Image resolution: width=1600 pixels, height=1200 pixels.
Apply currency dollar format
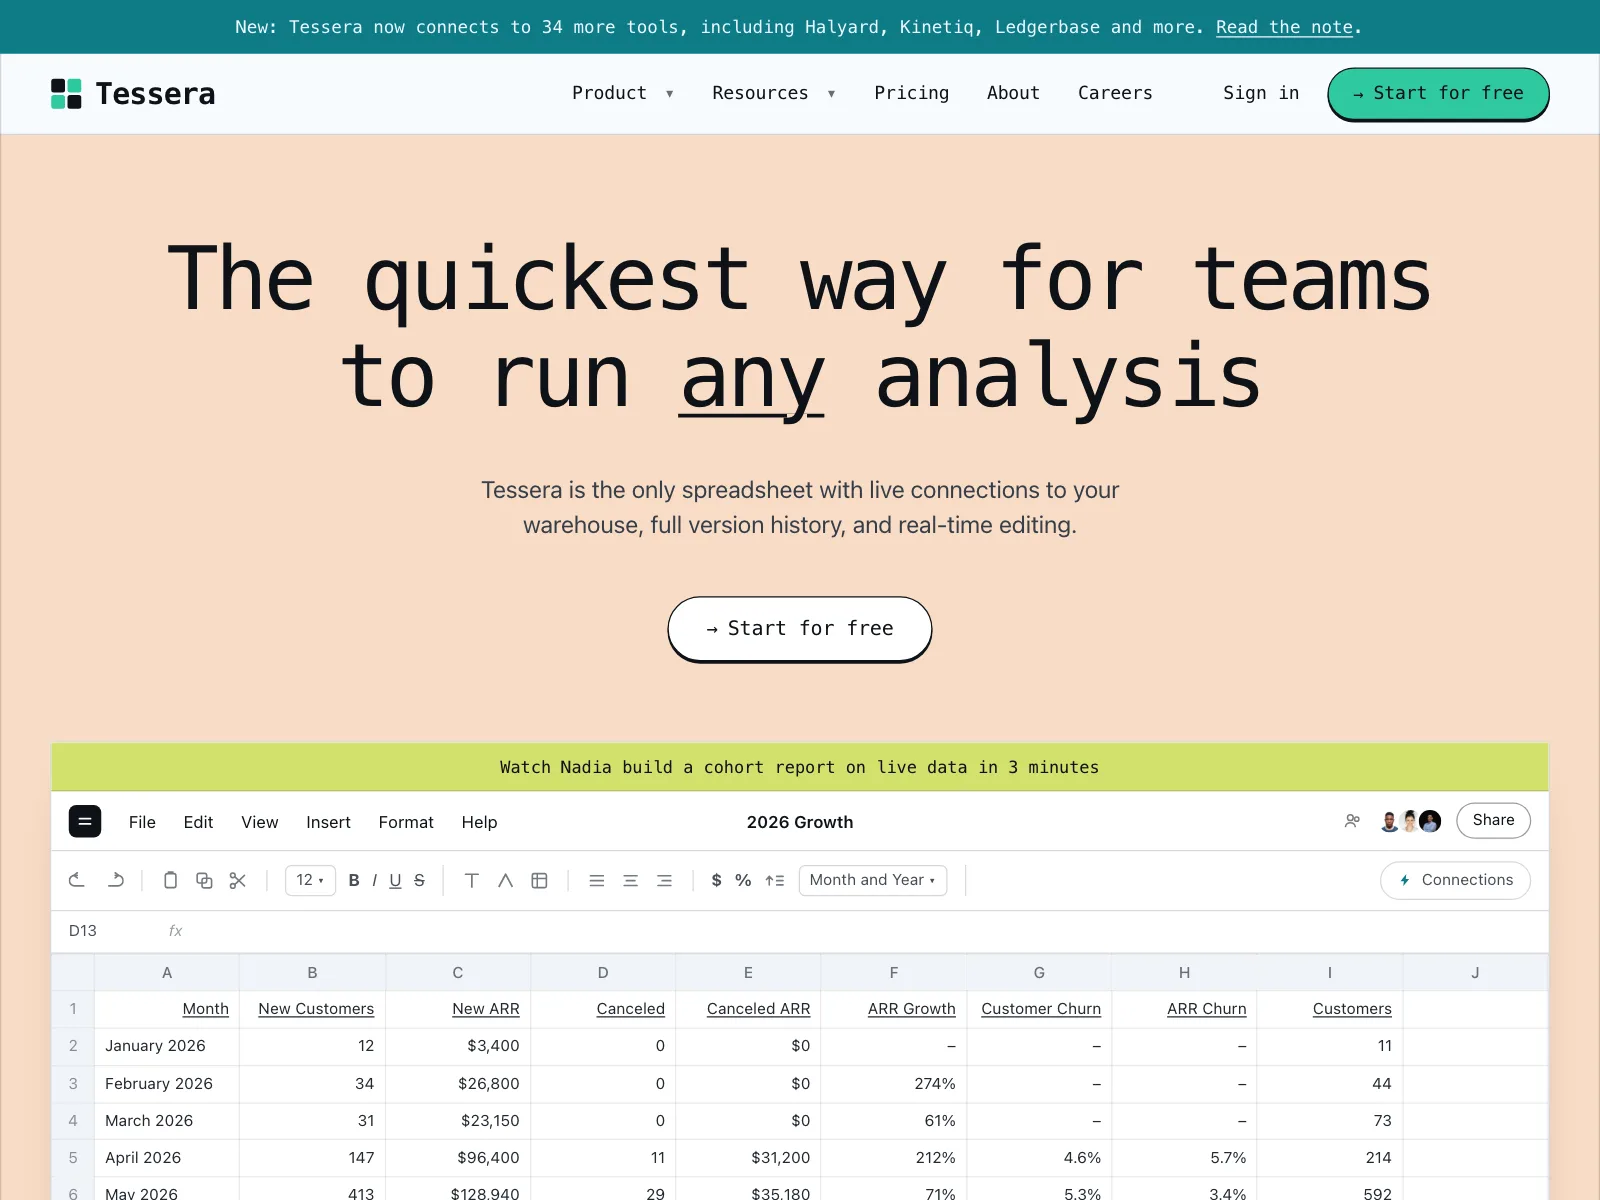(x=716, y=880)
